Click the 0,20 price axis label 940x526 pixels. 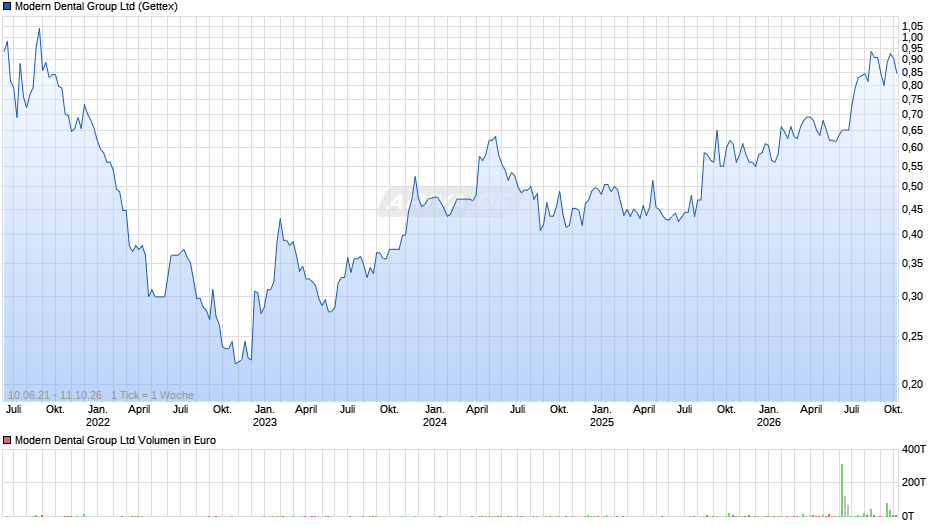[x=912, y=384]
